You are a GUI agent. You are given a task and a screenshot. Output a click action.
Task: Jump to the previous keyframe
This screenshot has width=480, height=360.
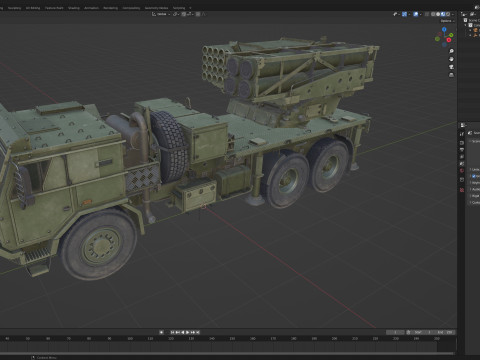178,332
